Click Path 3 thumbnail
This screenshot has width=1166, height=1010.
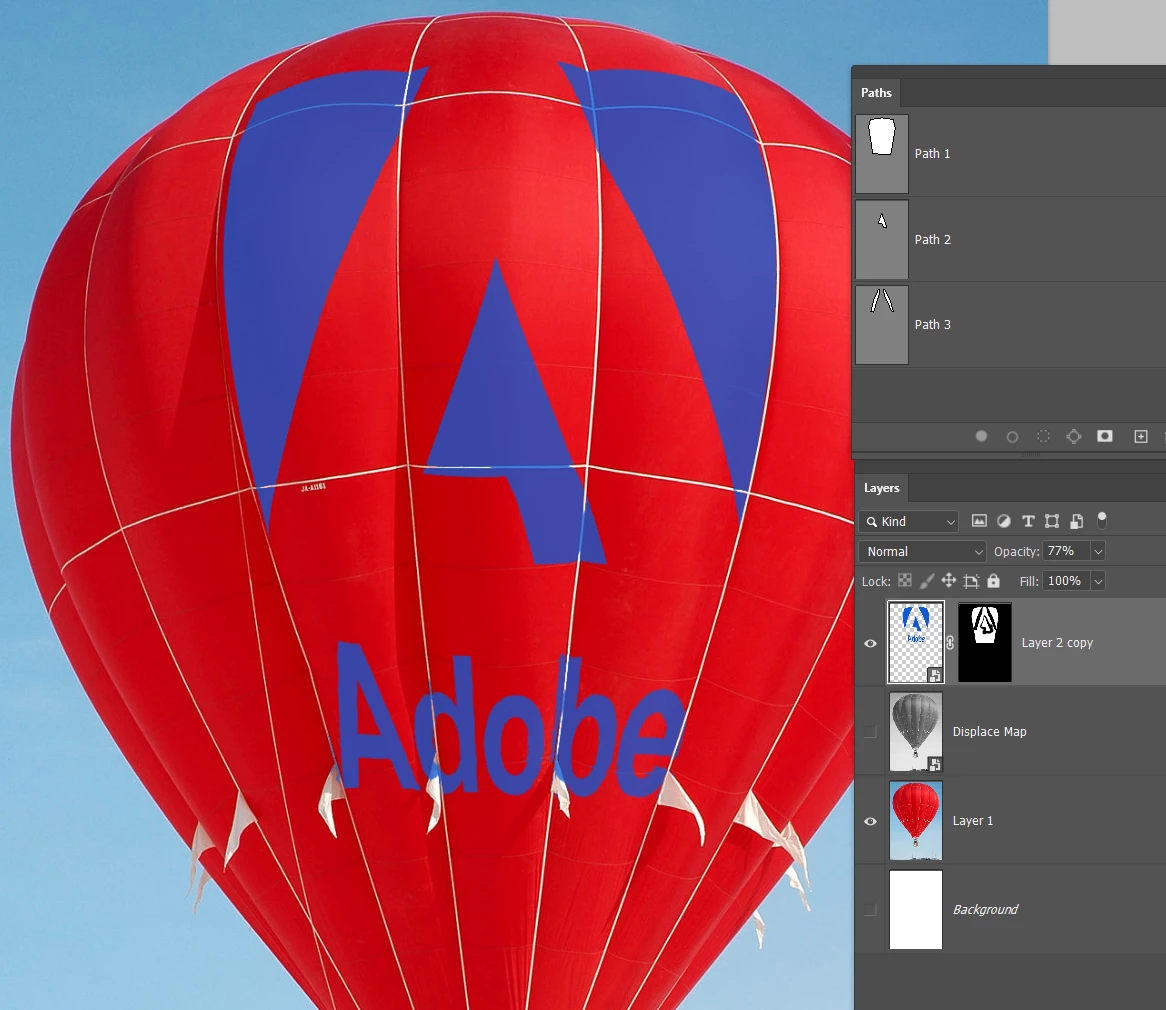point(882,325)
